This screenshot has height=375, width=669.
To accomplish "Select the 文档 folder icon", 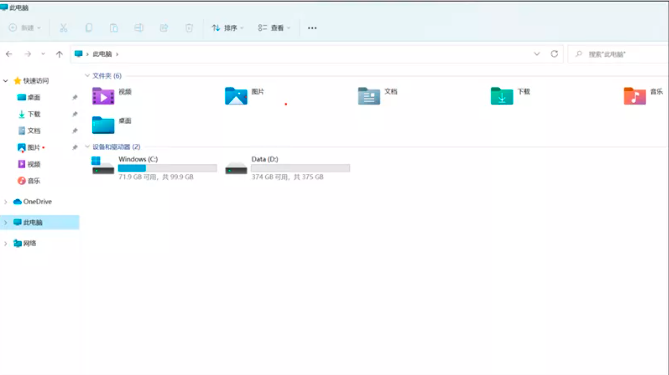I will (369, 96).
